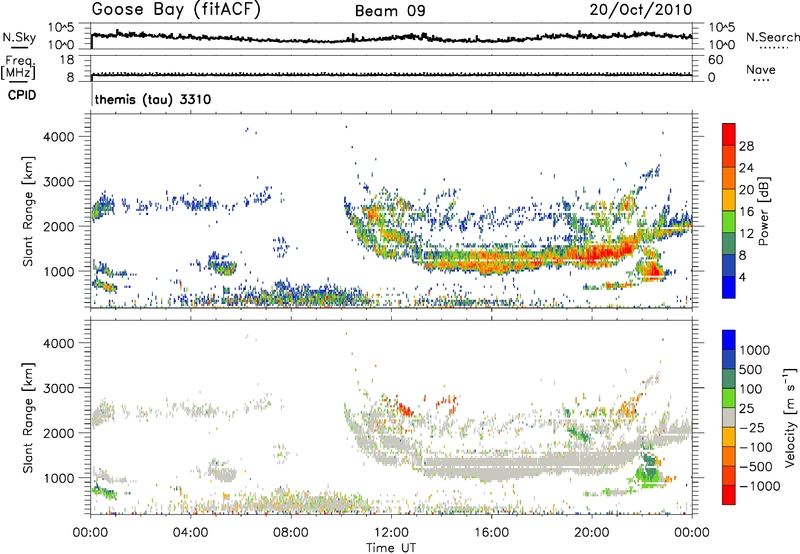Image resolution: width=800 pixels, height=554 pixels.
Task: Click the 20:00 time tick label
Action: [x=592, y=533]
